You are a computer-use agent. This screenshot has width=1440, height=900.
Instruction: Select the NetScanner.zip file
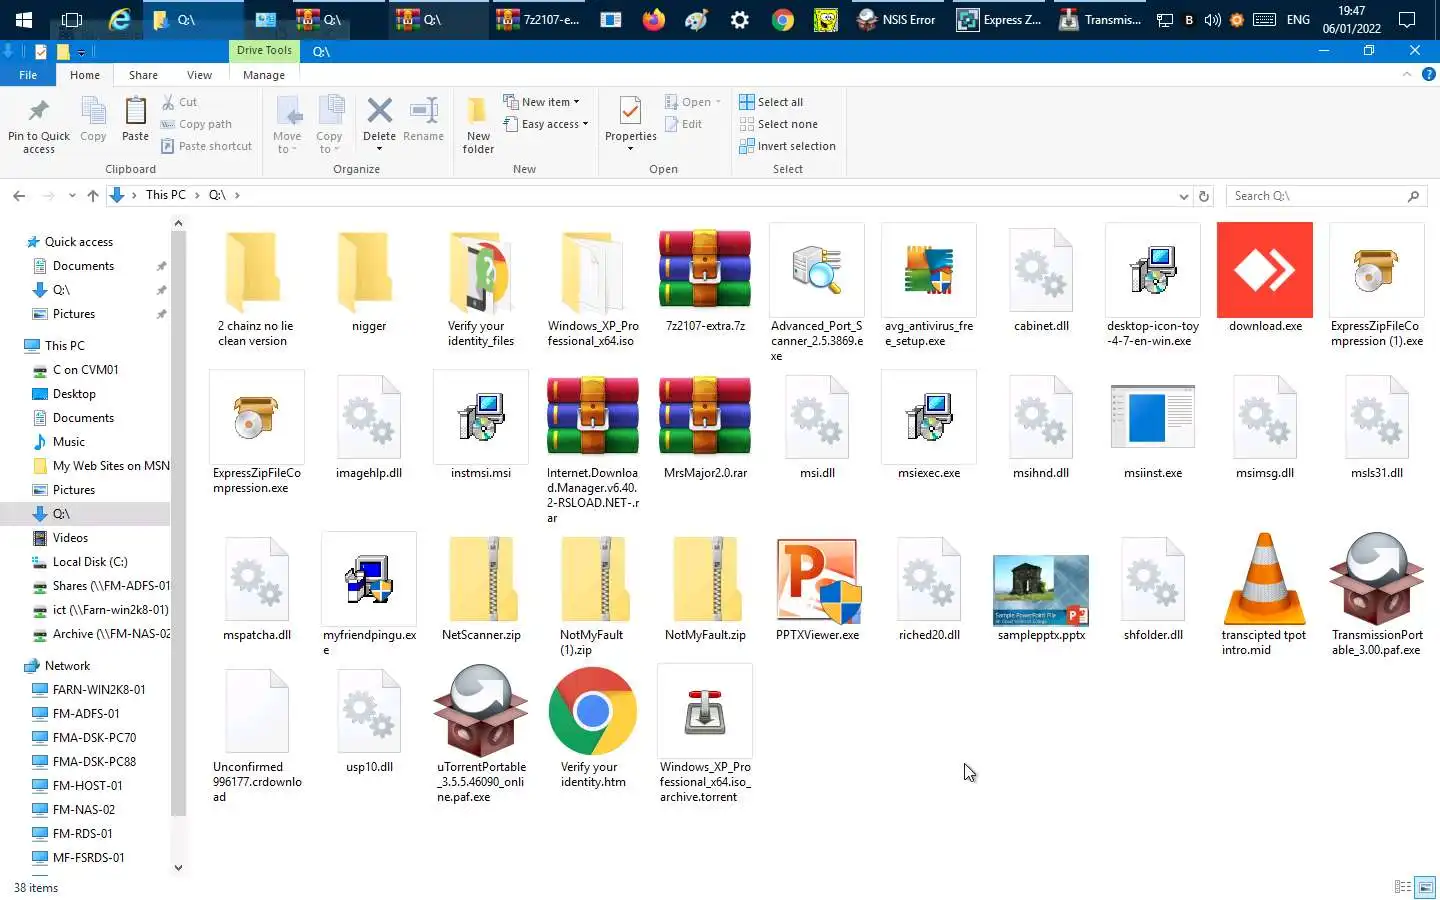pyautogui.click(x=481, y=589)
